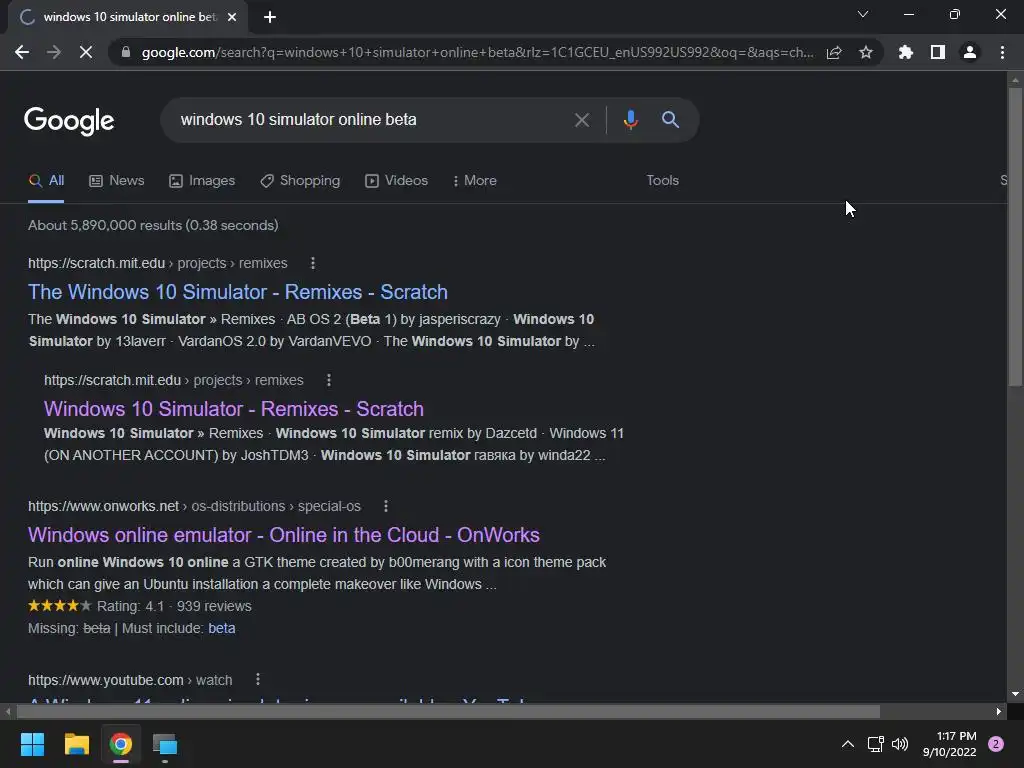Share this page via the share icon
This screenshot has height=768, width=1024.
(834, 52)
